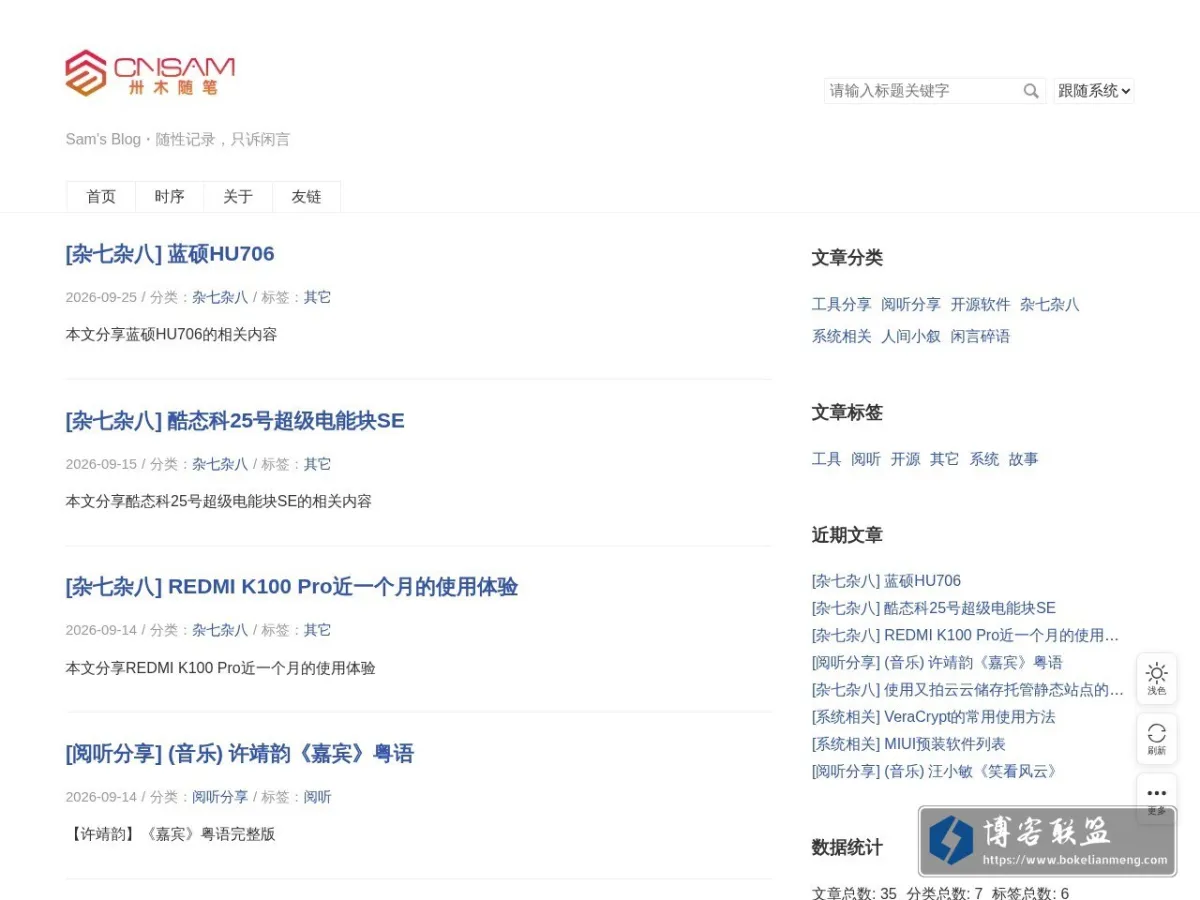Click tag 其它 under the REDMI K100 Pro post

(317, 630)
